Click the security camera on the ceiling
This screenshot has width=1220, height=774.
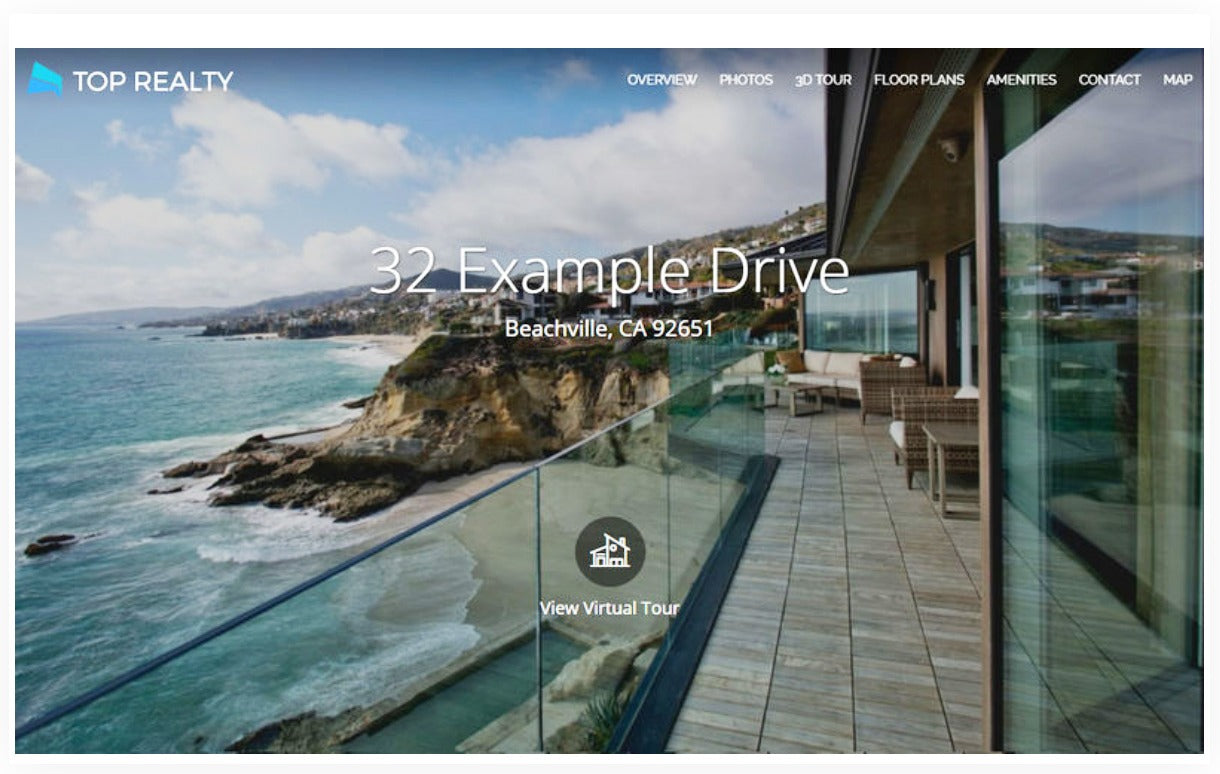(x=949, y=148)
